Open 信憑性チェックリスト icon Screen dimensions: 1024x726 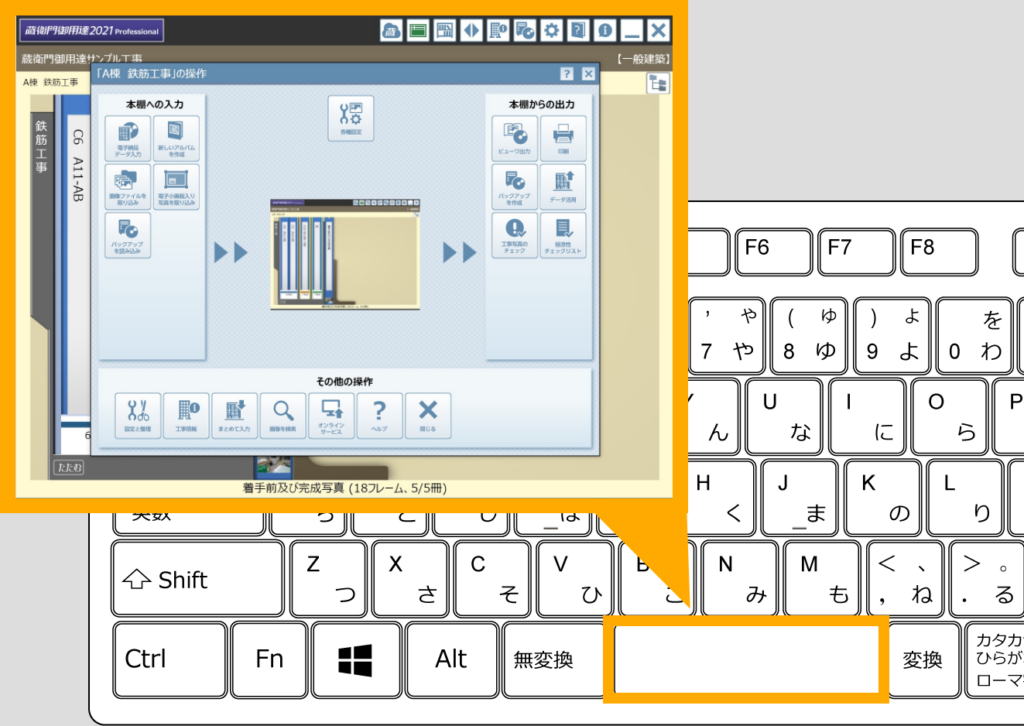[563, 235]
